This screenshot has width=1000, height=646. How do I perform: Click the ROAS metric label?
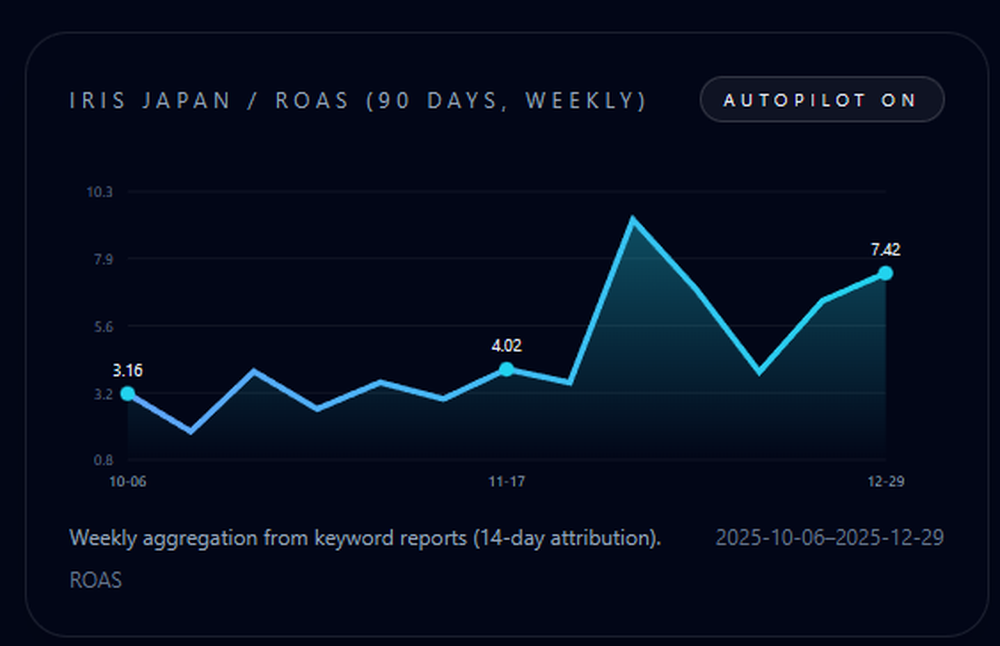click(x=95, y=580)
